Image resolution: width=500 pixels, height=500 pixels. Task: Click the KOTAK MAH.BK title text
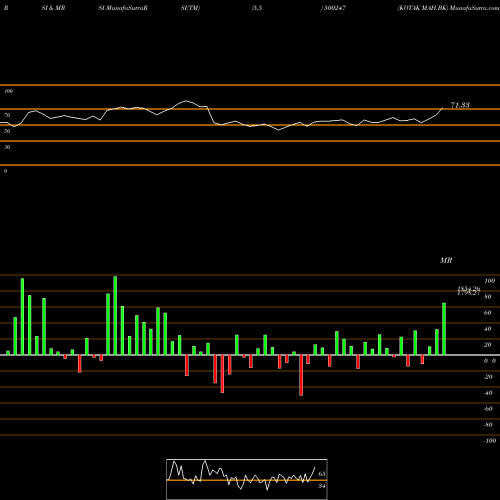[423, 8]
